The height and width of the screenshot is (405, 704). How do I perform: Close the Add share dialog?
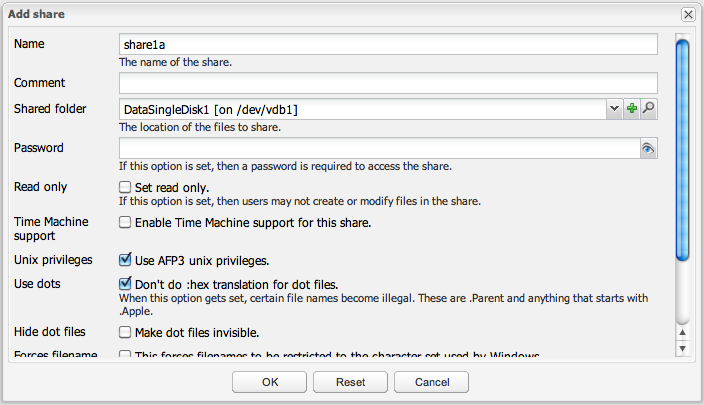[688, 14]
